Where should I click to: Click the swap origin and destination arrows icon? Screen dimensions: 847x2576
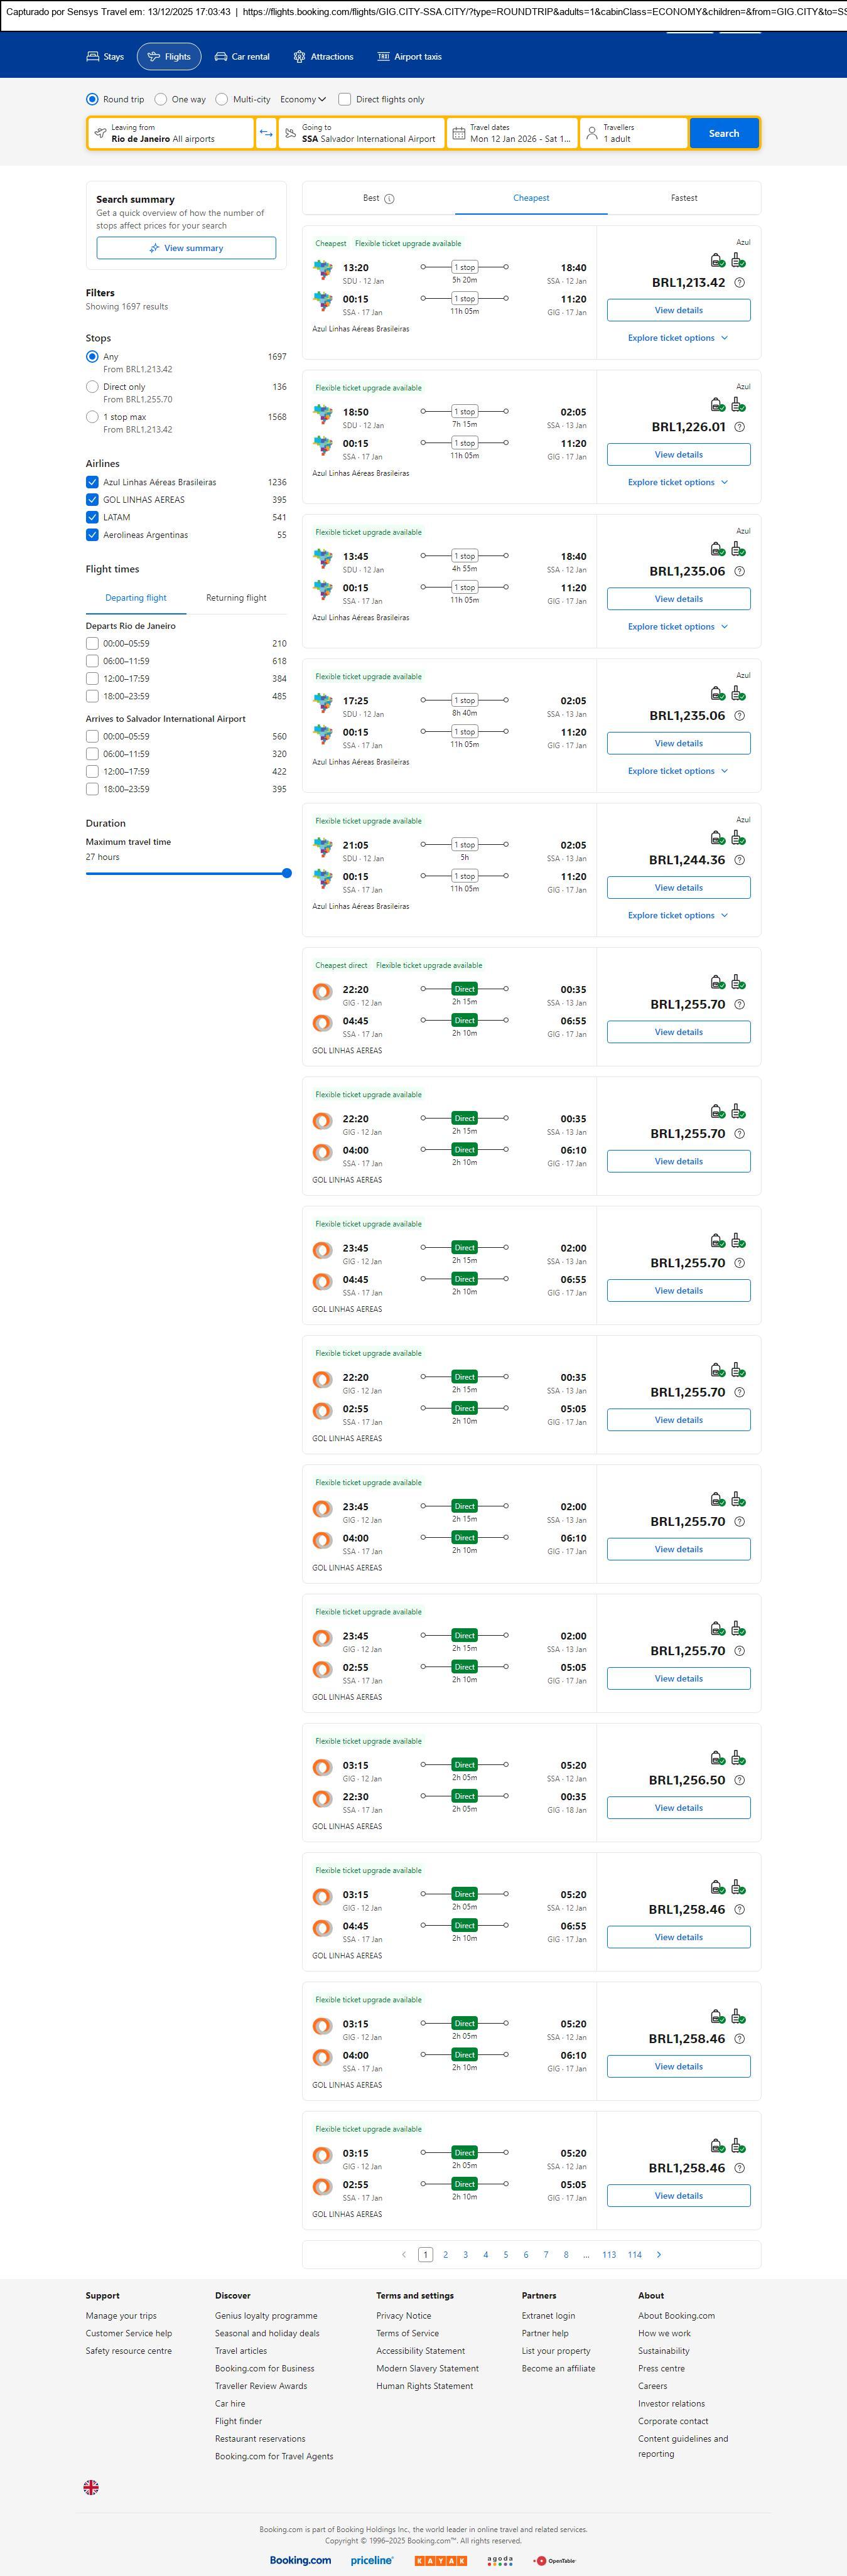266,133
